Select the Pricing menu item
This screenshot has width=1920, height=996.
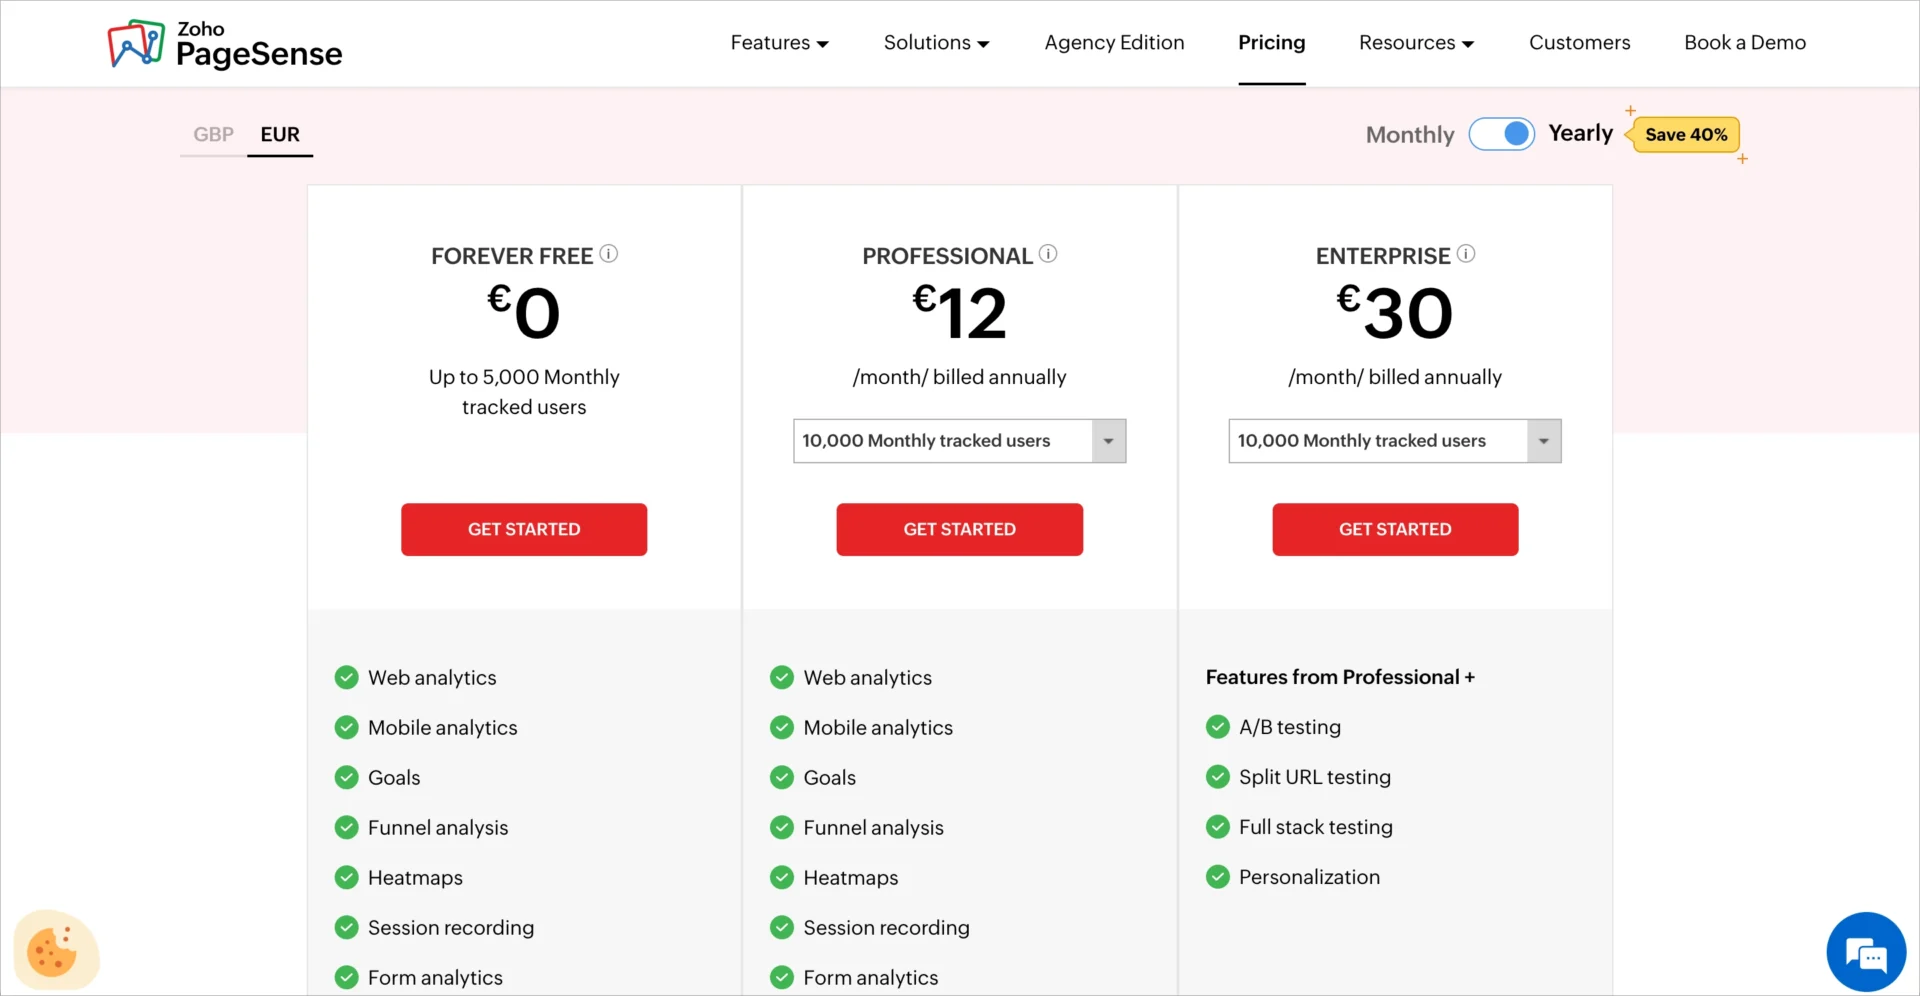1271,43
